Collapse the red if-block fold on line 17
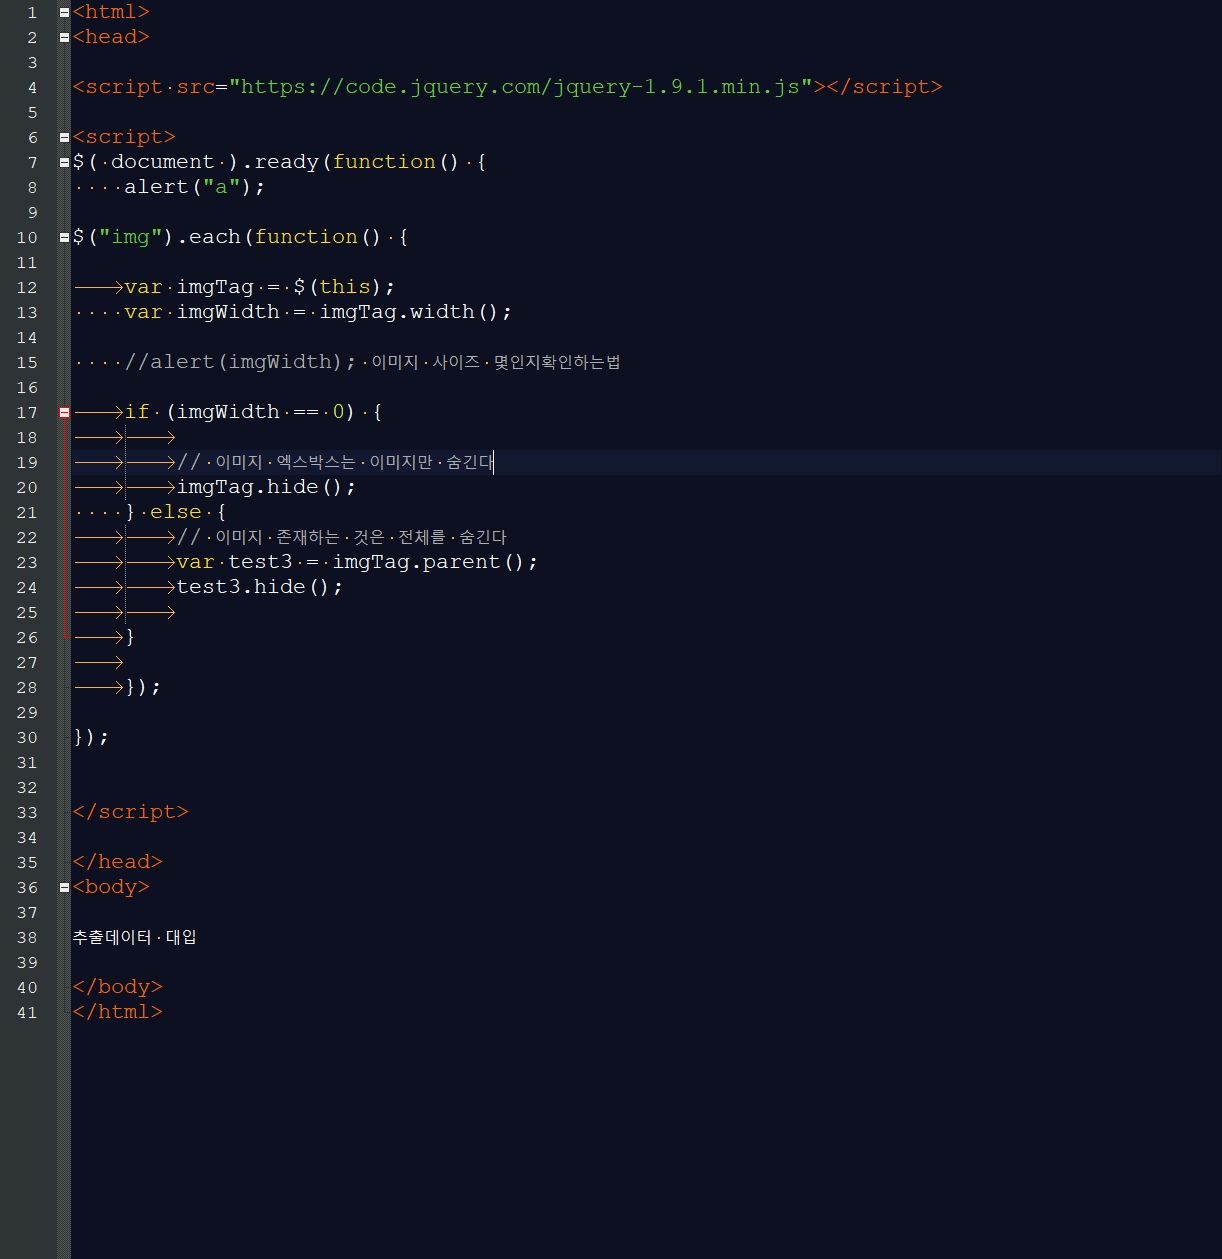This screenshot has width=1222, height=1259. pos(64,412)
